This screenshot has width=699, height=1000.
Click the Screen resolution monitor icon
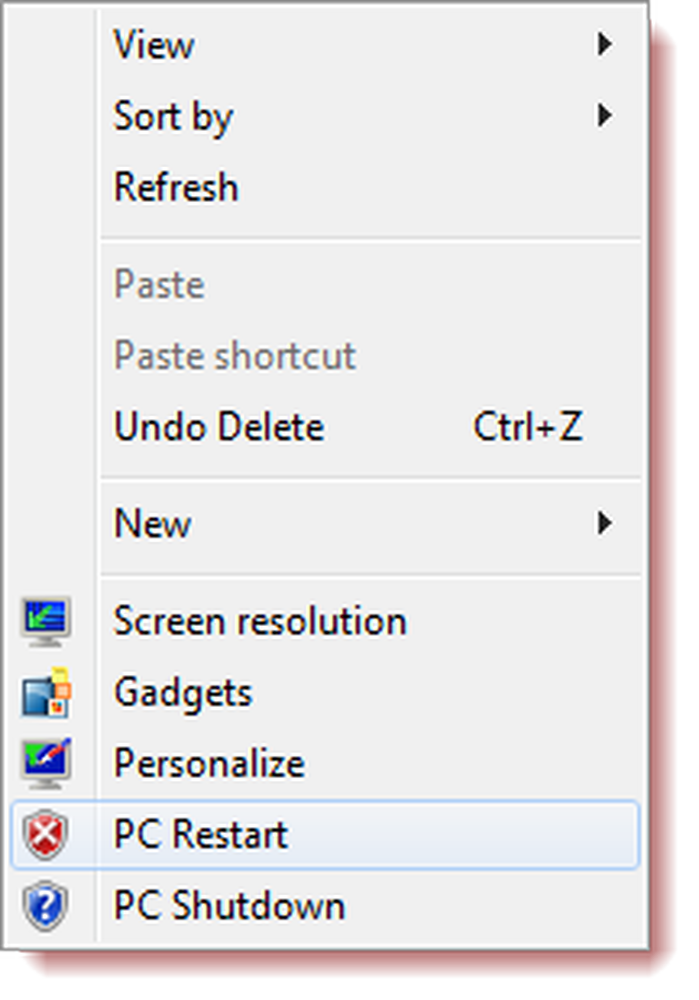pyautogui.click(x=46, y=621)
